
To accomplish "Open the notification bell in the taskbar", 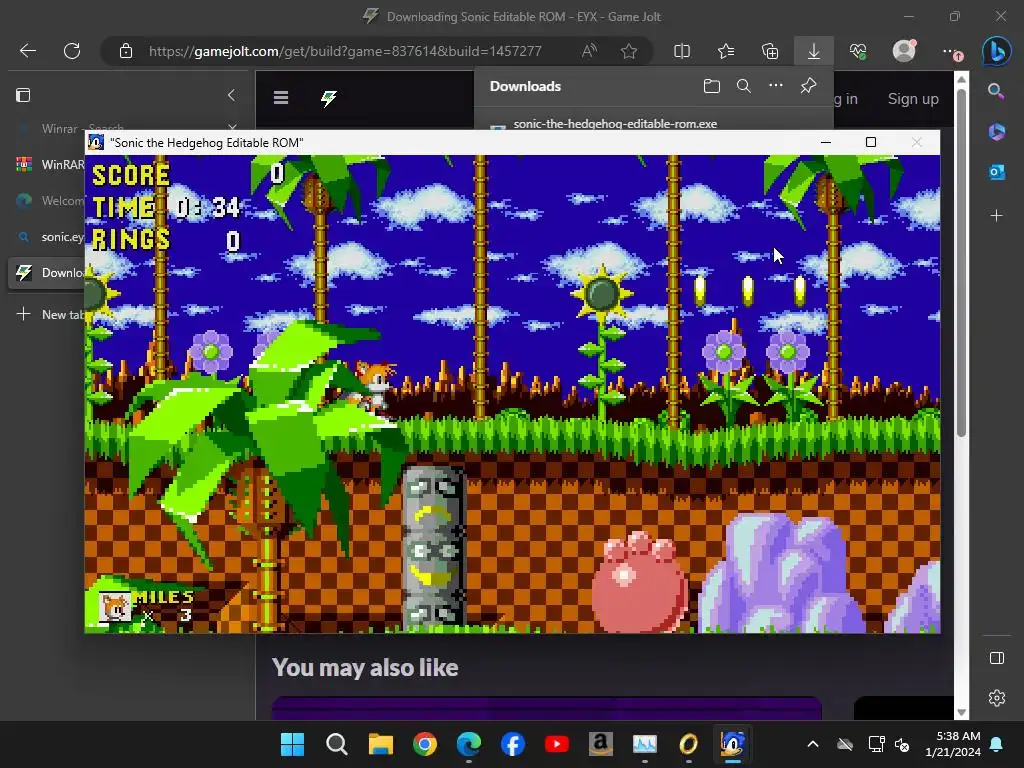I will pos(997,744).
